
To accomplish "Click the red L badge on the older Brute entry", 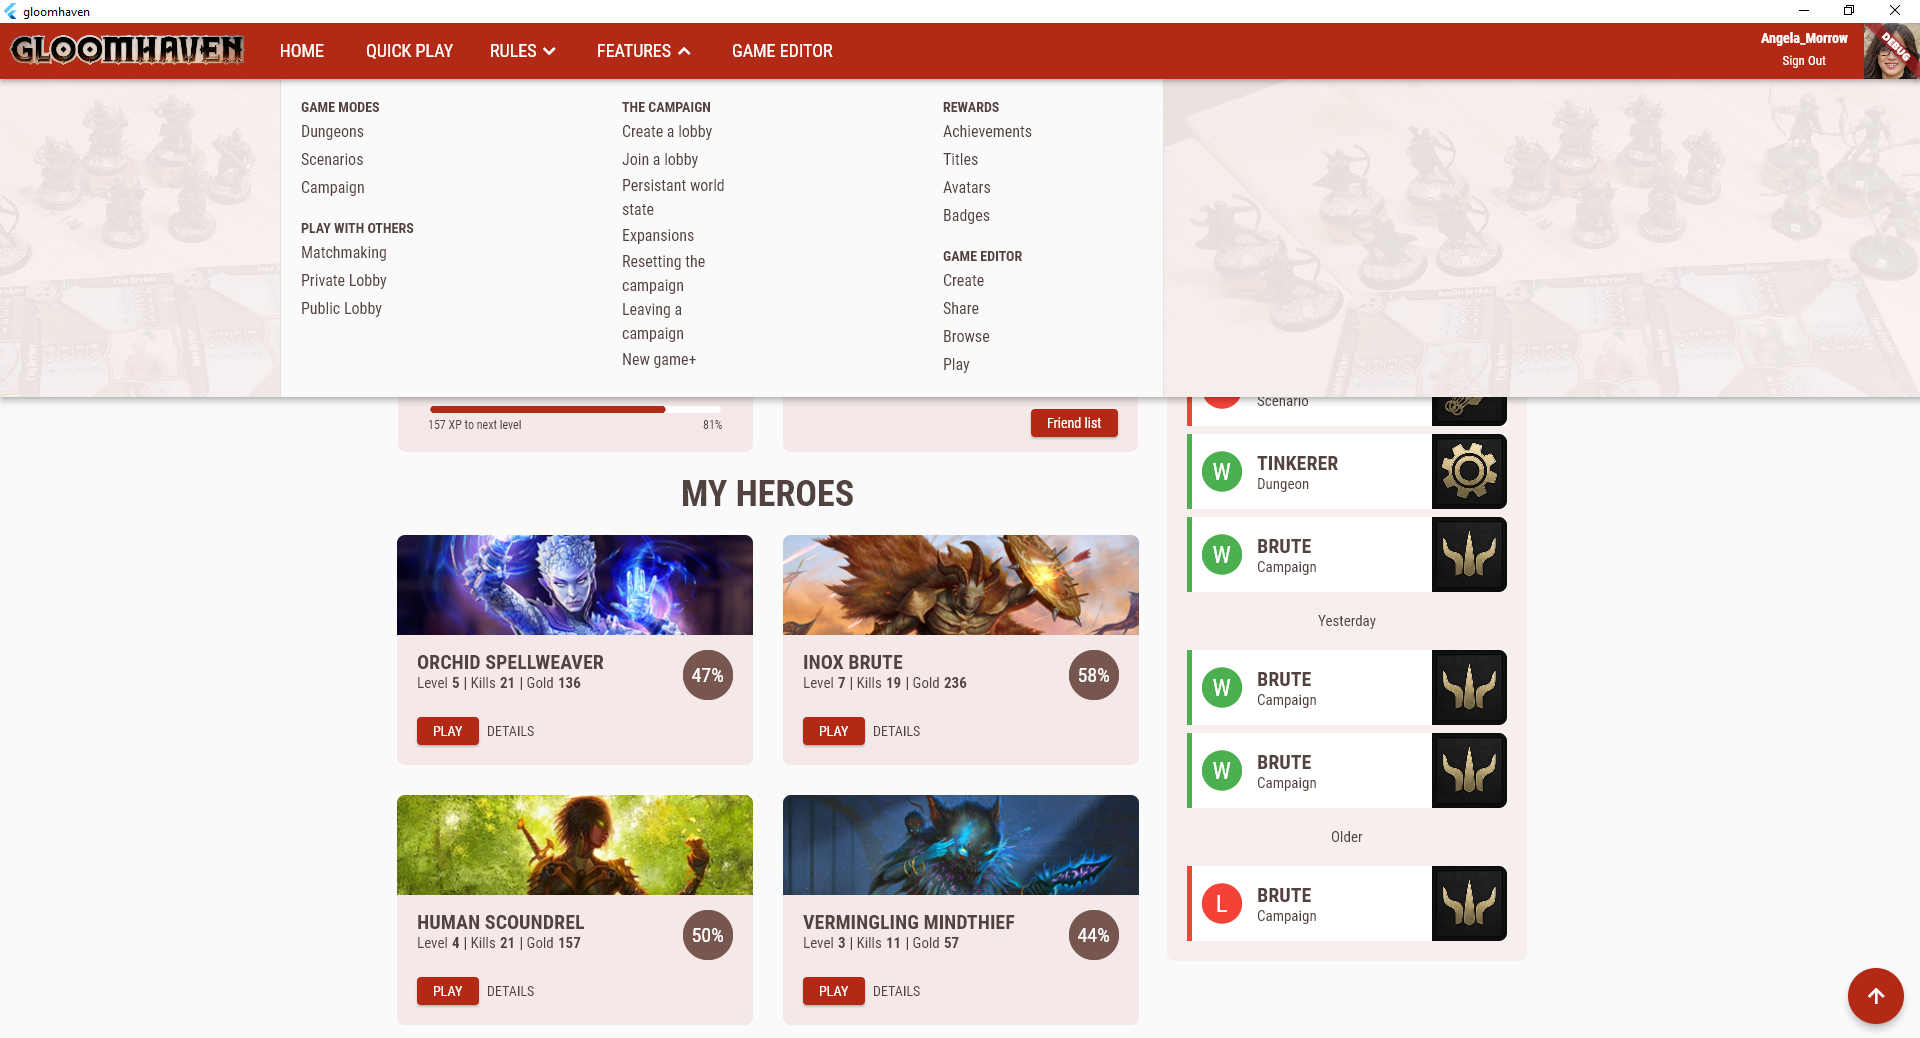I will [1221, 903].
